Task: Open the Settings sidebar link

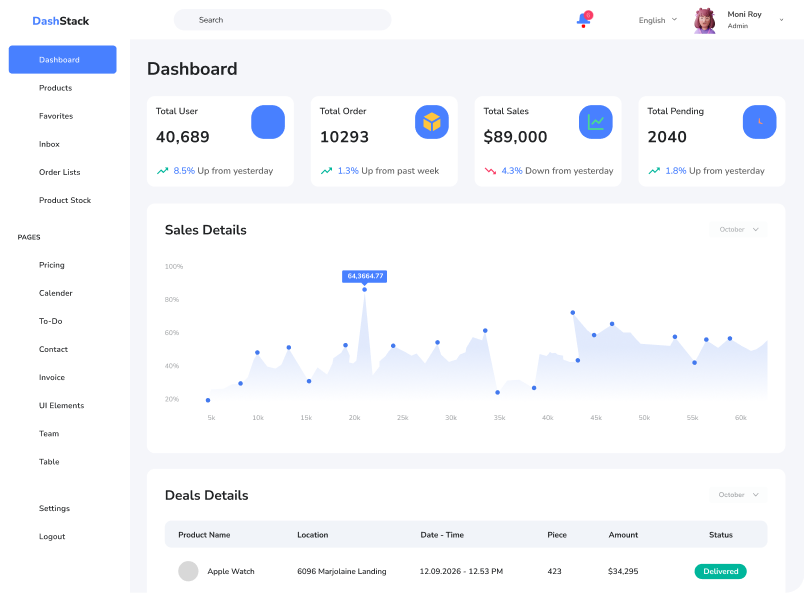Action: (54, 508)
